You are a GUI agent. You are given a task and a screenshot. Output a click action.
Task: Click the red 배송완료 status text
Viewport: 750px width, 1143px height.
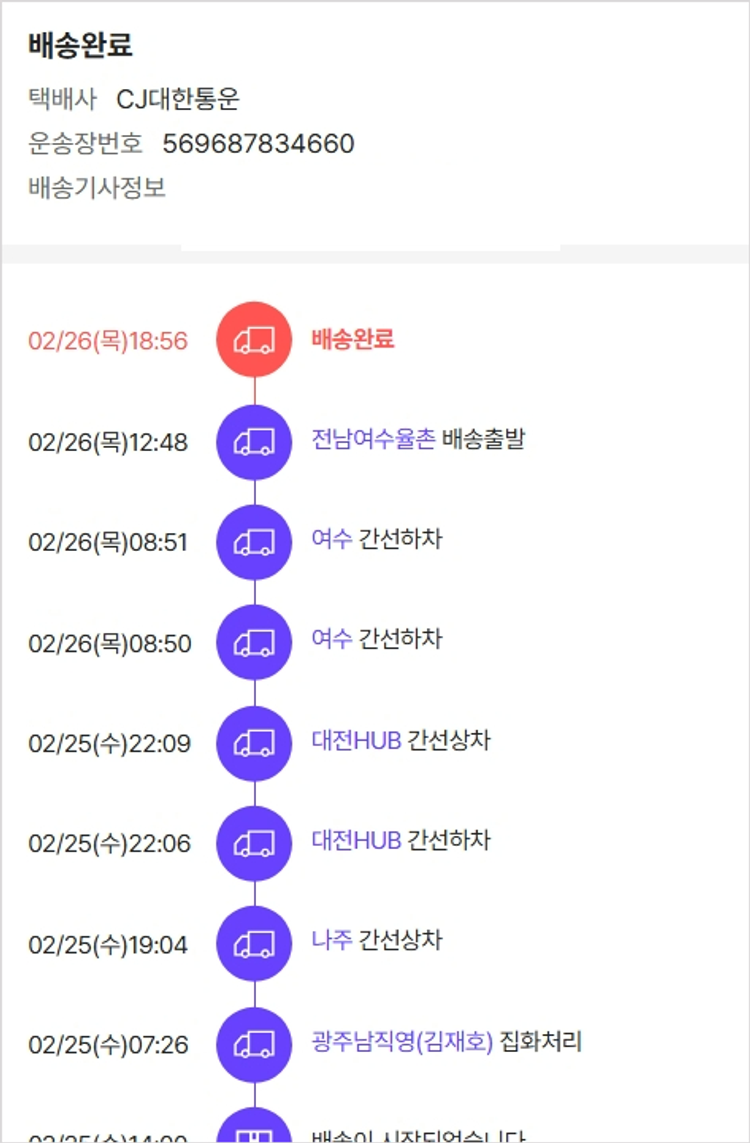click(352, 339)
